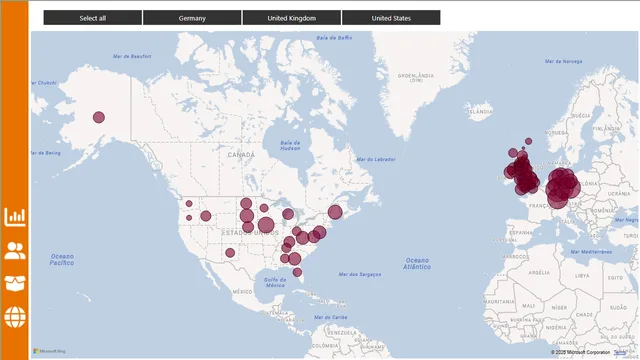Open the products box icon
Screen dimensions: 640x360
pyautogui.click(x=15, y=283)
